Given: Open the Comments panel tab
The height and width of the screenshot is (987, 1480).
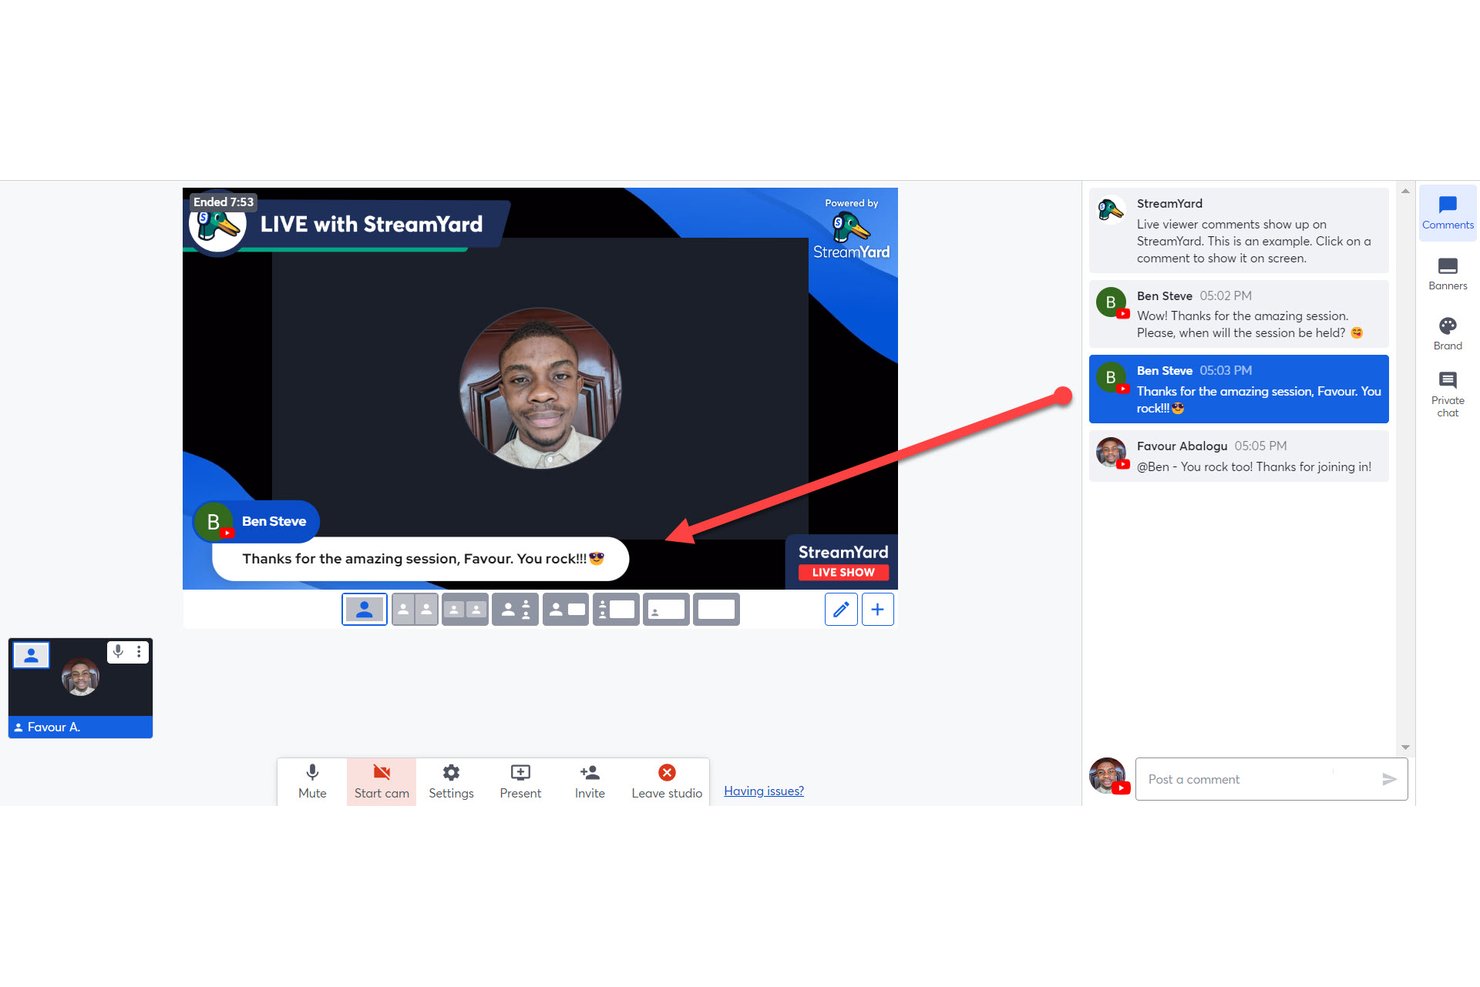Looking at the screenshot, I should 1447,213.
